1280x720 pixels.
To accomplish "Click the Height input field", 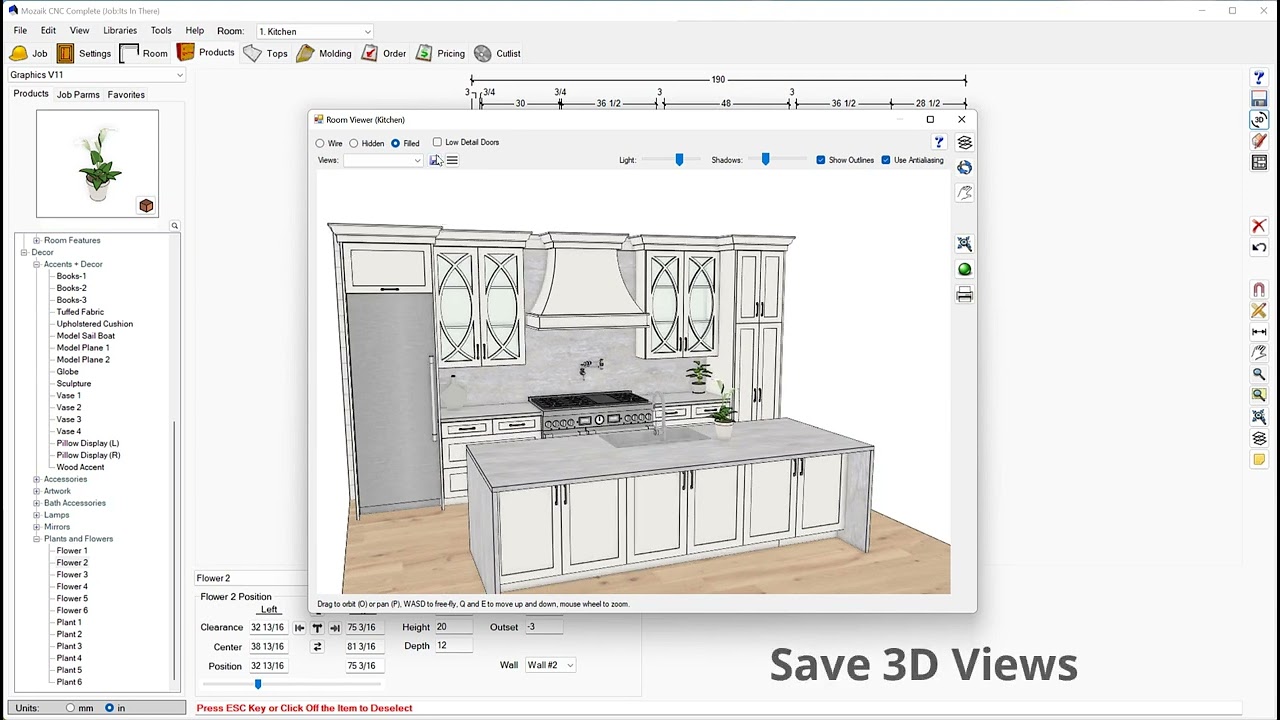I will (454, 628).
